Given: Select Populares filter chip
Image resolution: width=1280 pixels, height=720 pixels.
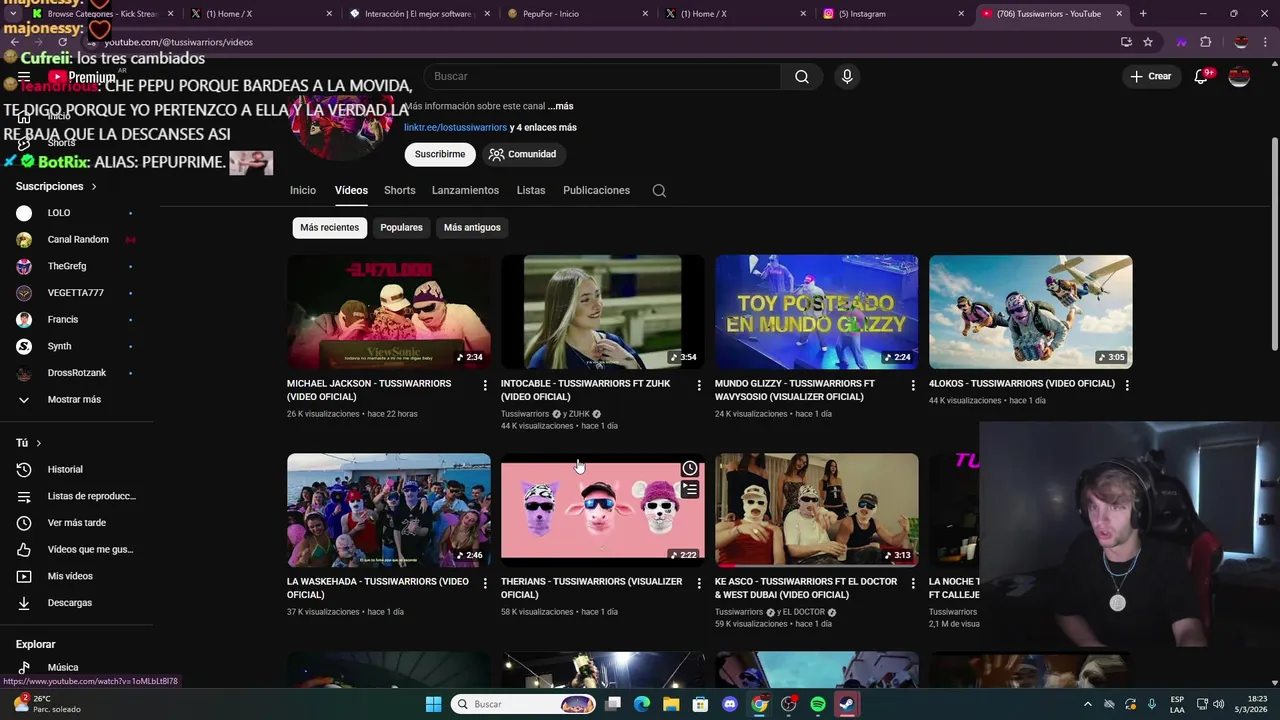Looking at the screenshot, I should click(401, 227).
